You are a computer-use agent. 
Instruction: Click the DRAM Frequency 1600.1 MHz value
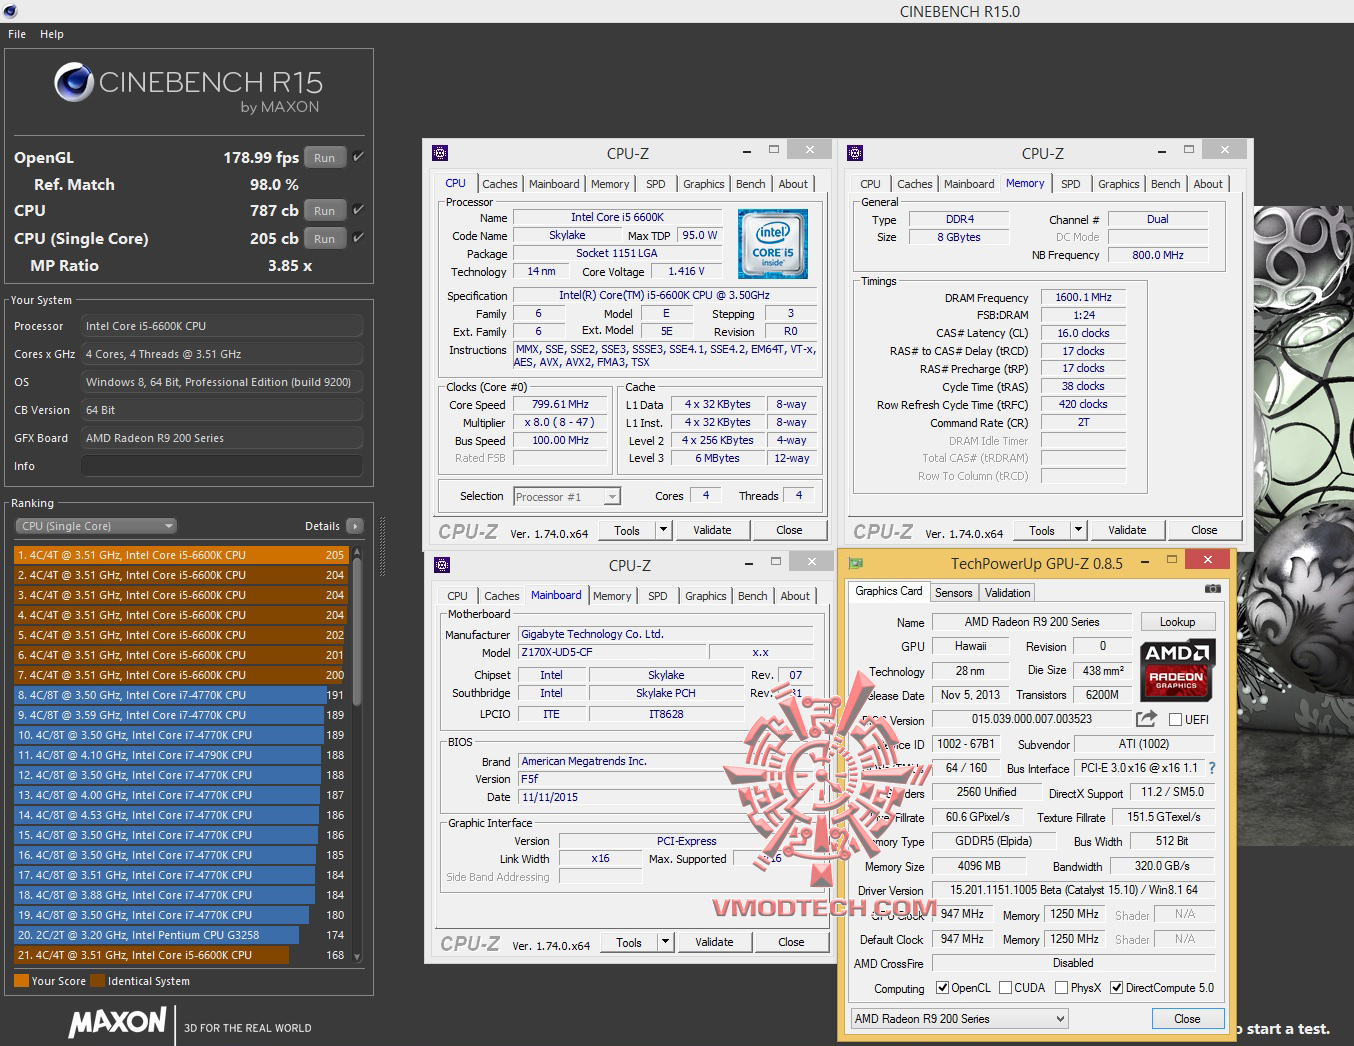(1083, 297)
